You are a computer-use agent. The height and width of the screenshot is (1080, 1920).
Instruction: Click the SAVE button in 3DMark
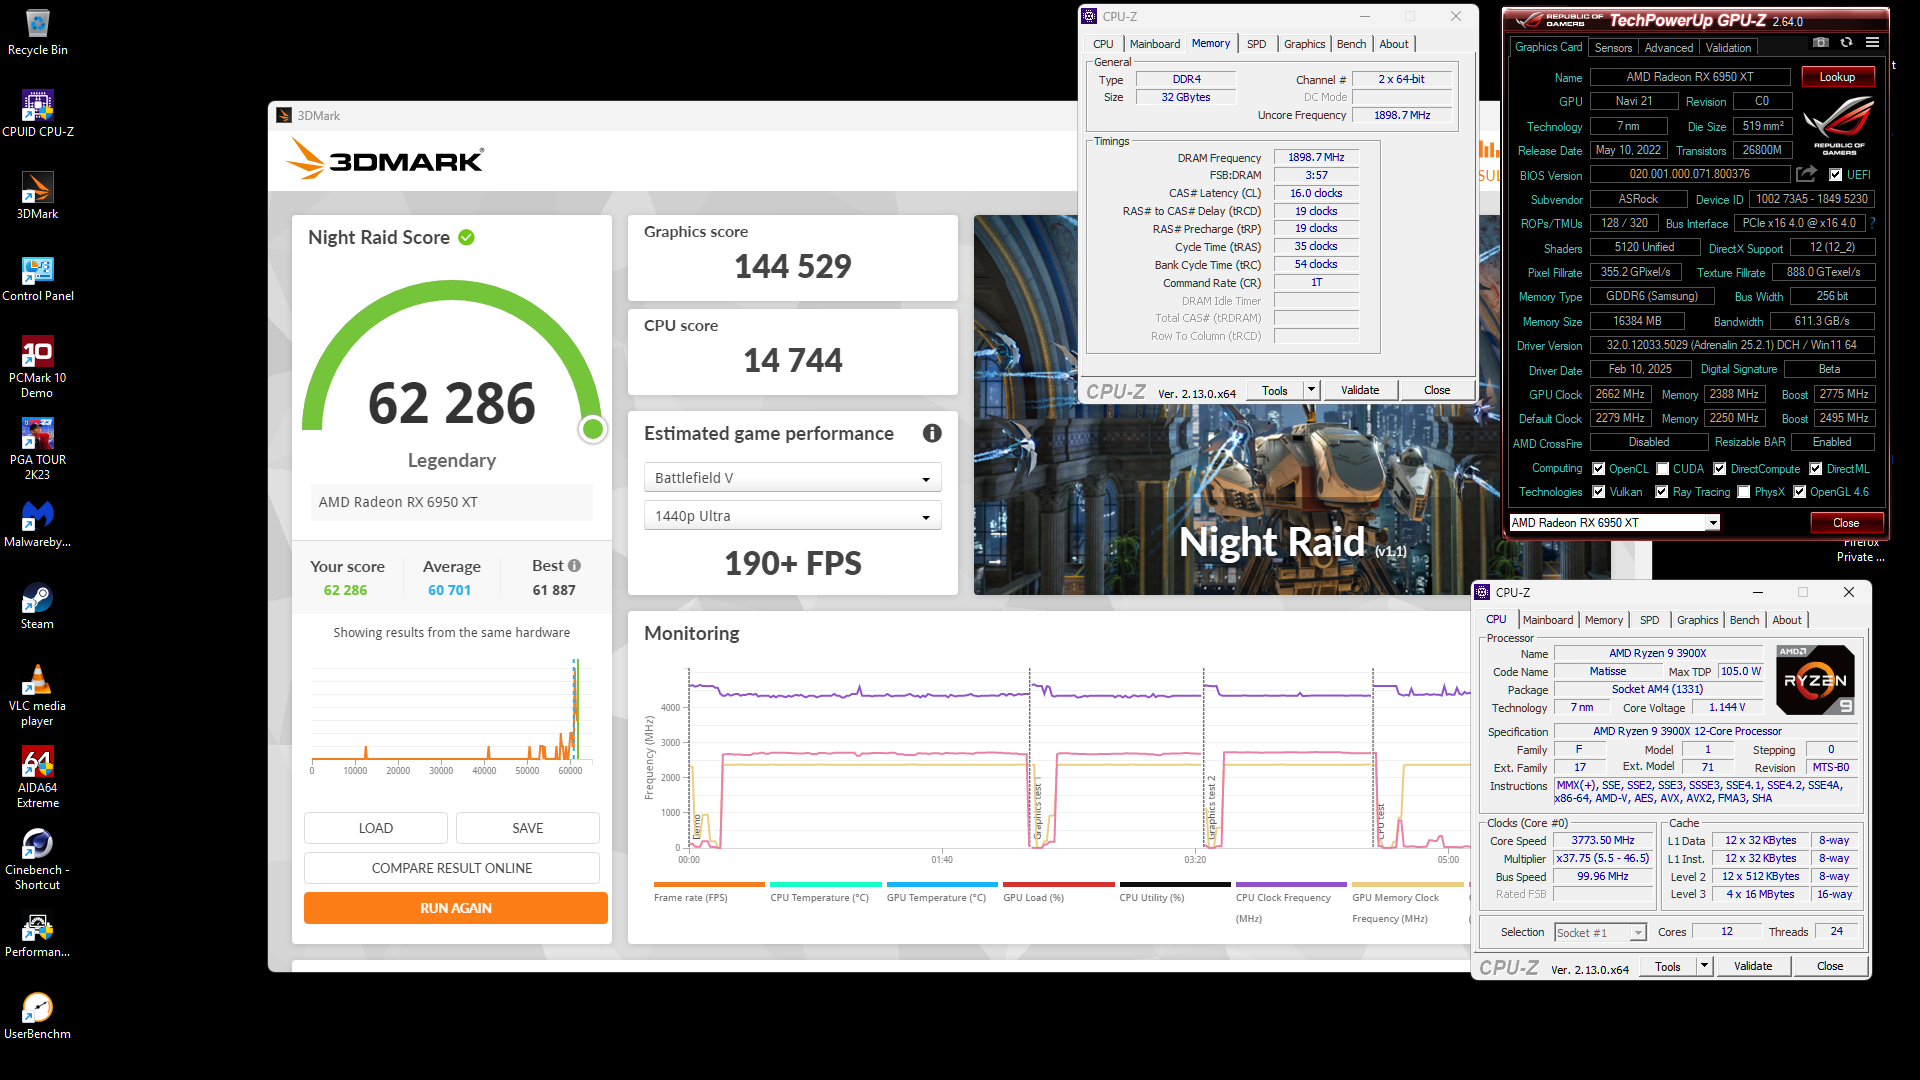click(528, 828)
